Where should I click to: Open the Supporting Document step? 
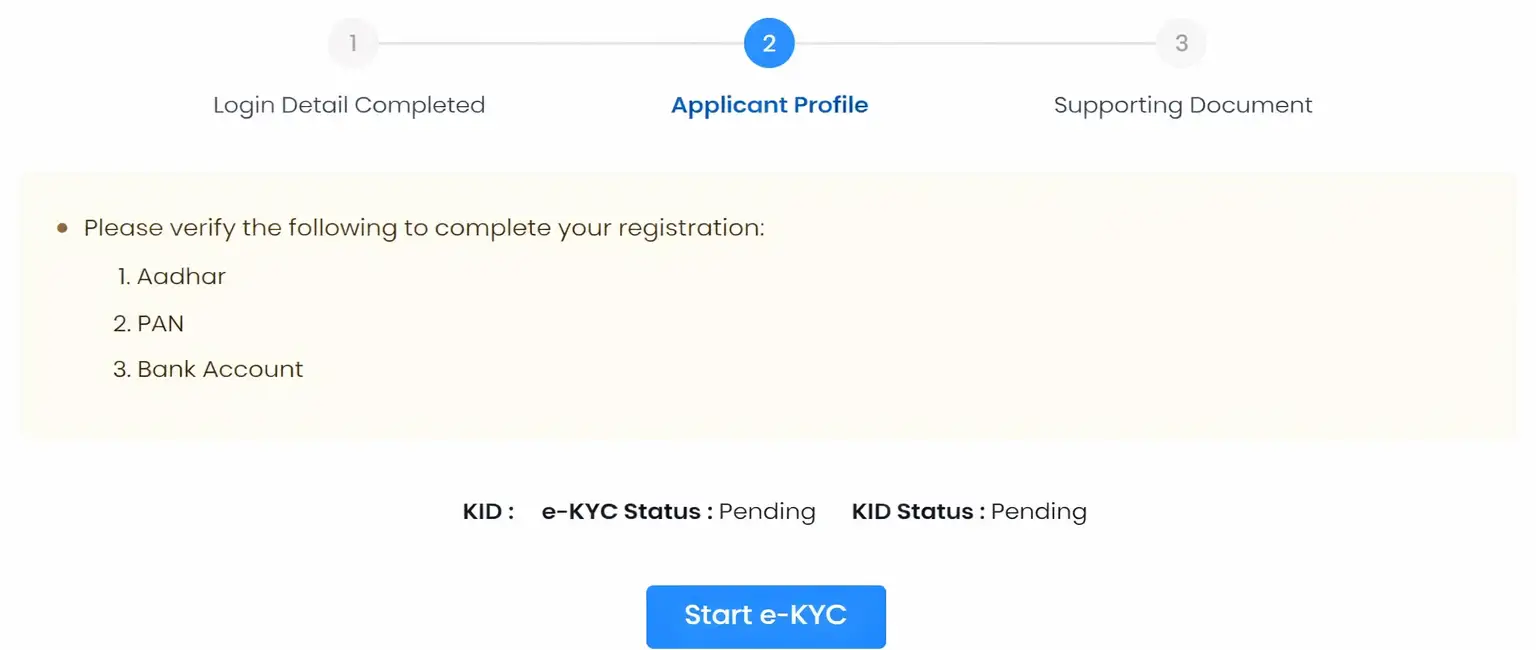[x=1181, y=104]
